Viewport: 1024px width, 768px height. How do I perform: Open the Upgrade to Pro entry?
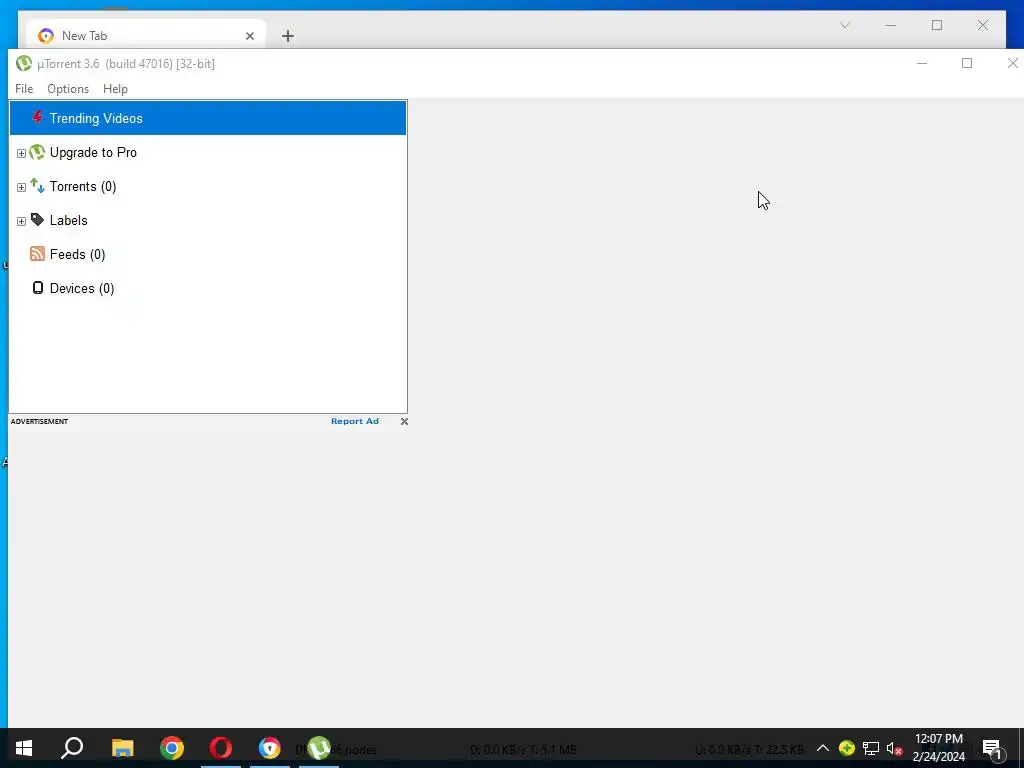tap(93, 152)
